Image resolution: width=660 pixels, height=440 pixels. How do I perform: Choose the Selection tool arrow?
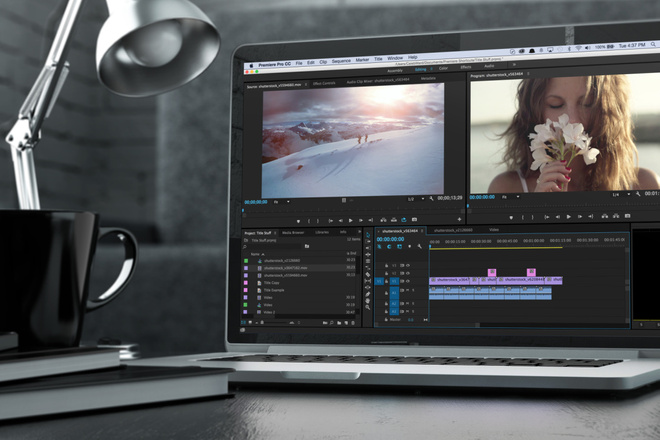(368, 235)
